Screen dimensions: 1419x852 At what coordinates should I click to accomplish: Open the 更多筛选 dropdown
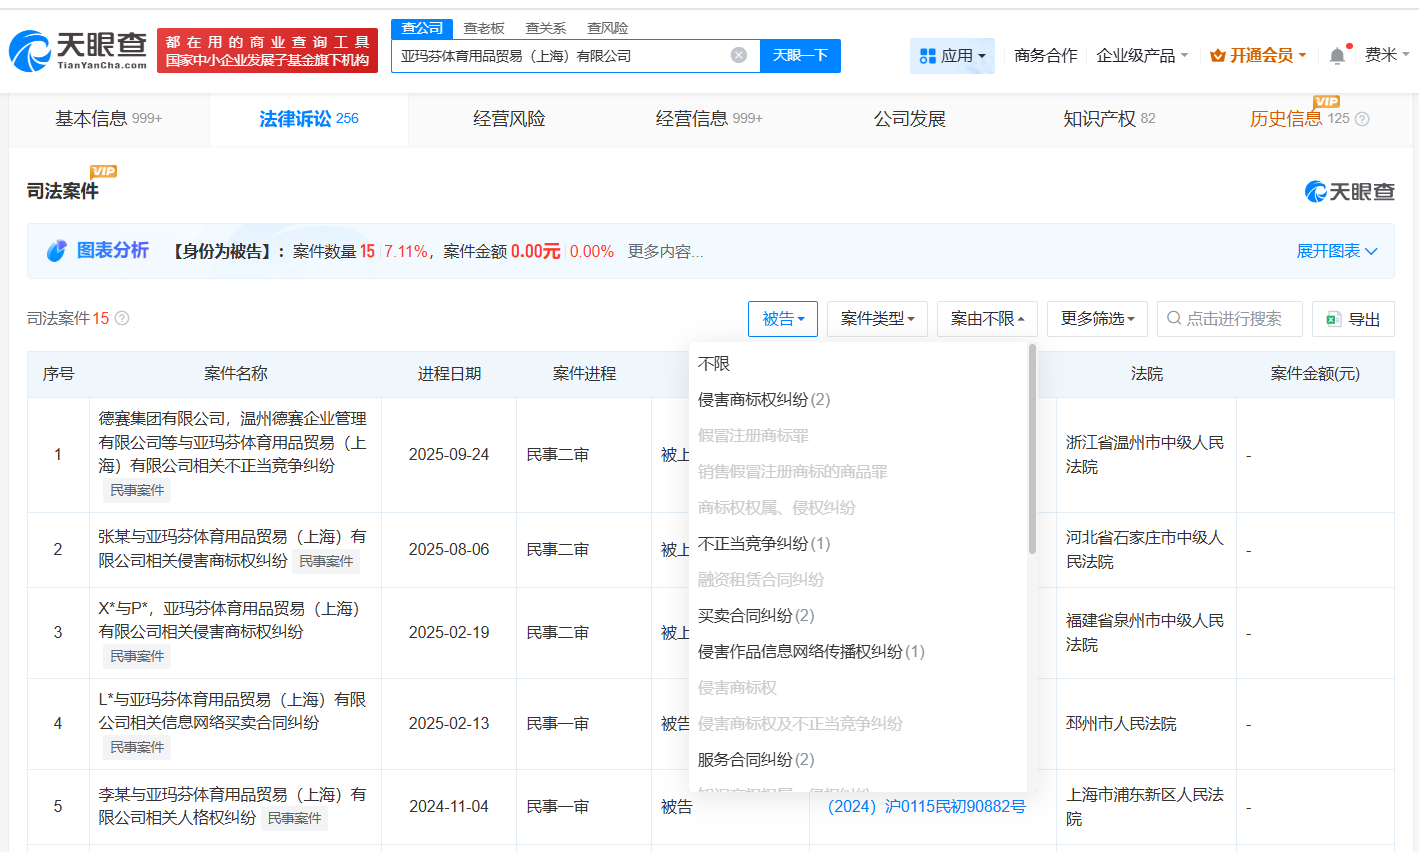point(1097,318)
